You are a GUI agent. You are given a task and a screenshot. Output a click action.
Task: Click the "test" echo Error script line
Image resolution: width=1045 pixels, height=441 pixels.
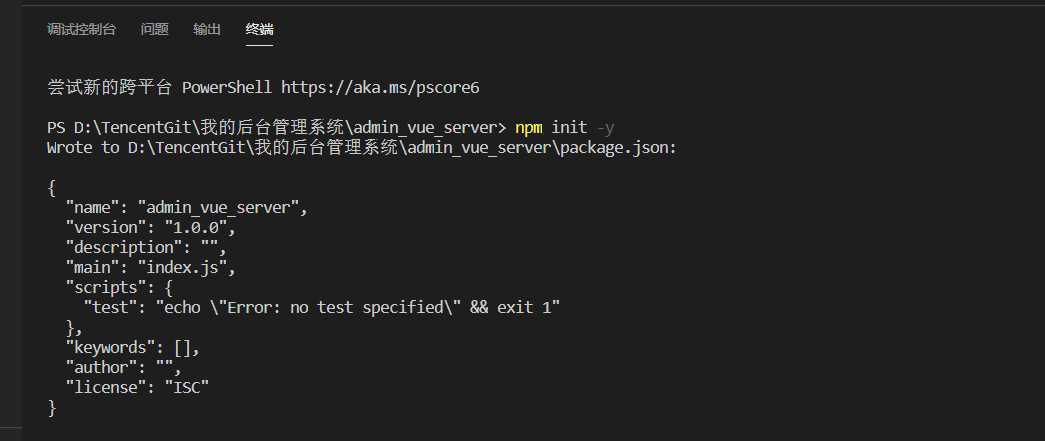point(321,307)
